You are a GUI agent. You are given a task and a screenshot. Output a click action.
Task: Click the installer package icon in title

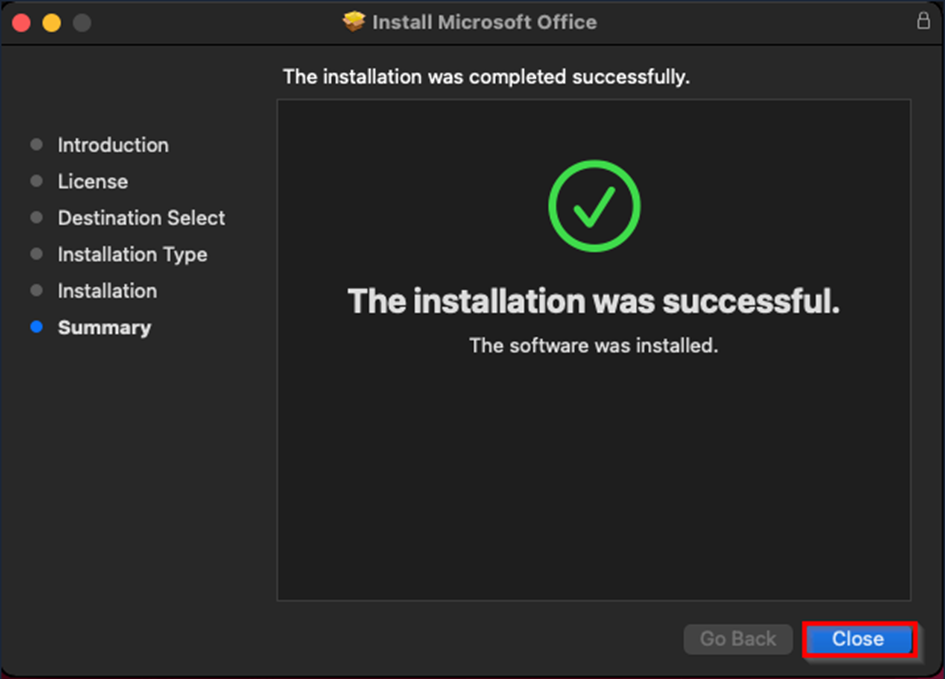354,22
